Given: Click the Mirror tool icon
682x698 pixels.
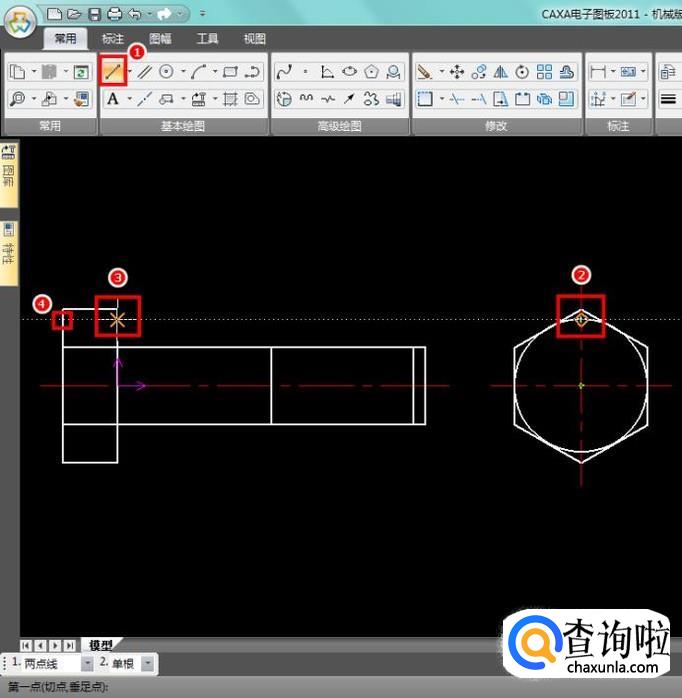Looking at the screenshot, I should tap(500, 72).
